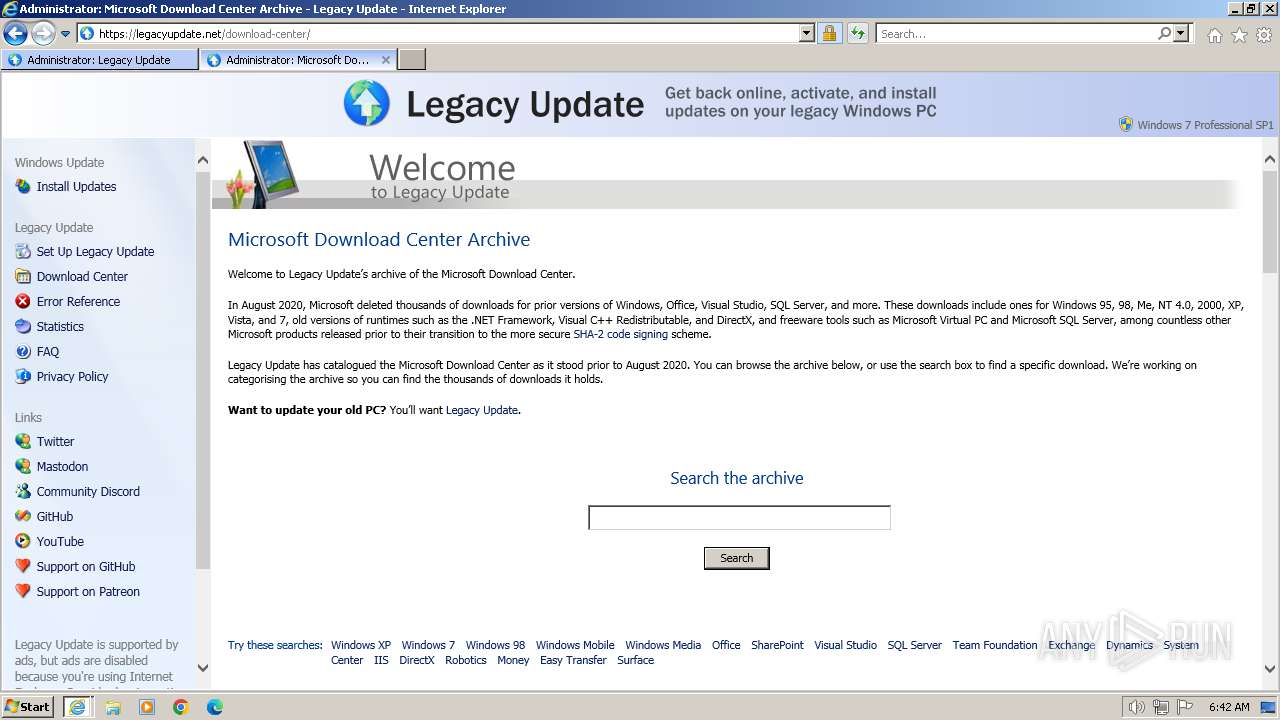Click the Privacy Policy shield icon

tap(23, 376)
